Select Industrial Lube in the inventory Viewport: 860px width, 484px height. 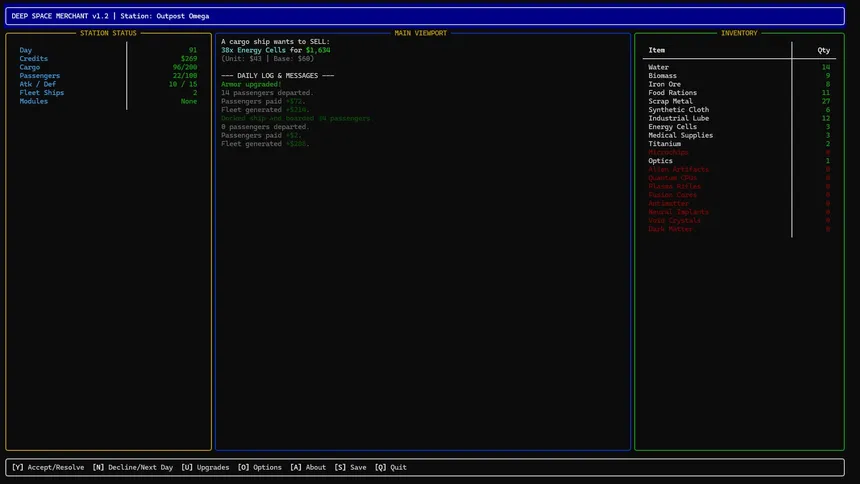coord(678,118)
